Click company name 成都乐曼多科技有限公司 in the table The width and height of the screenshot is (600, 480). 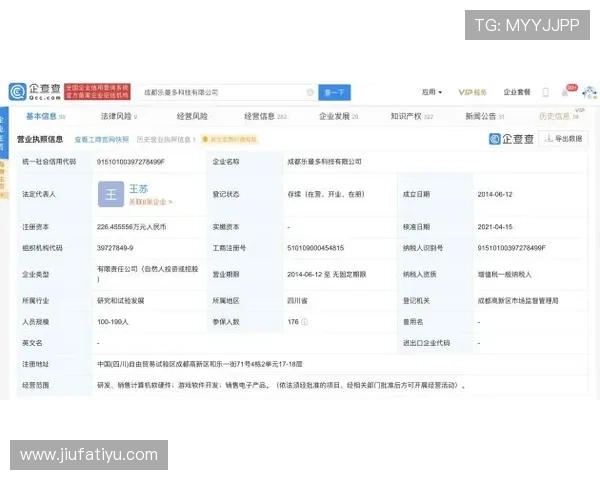324,162
